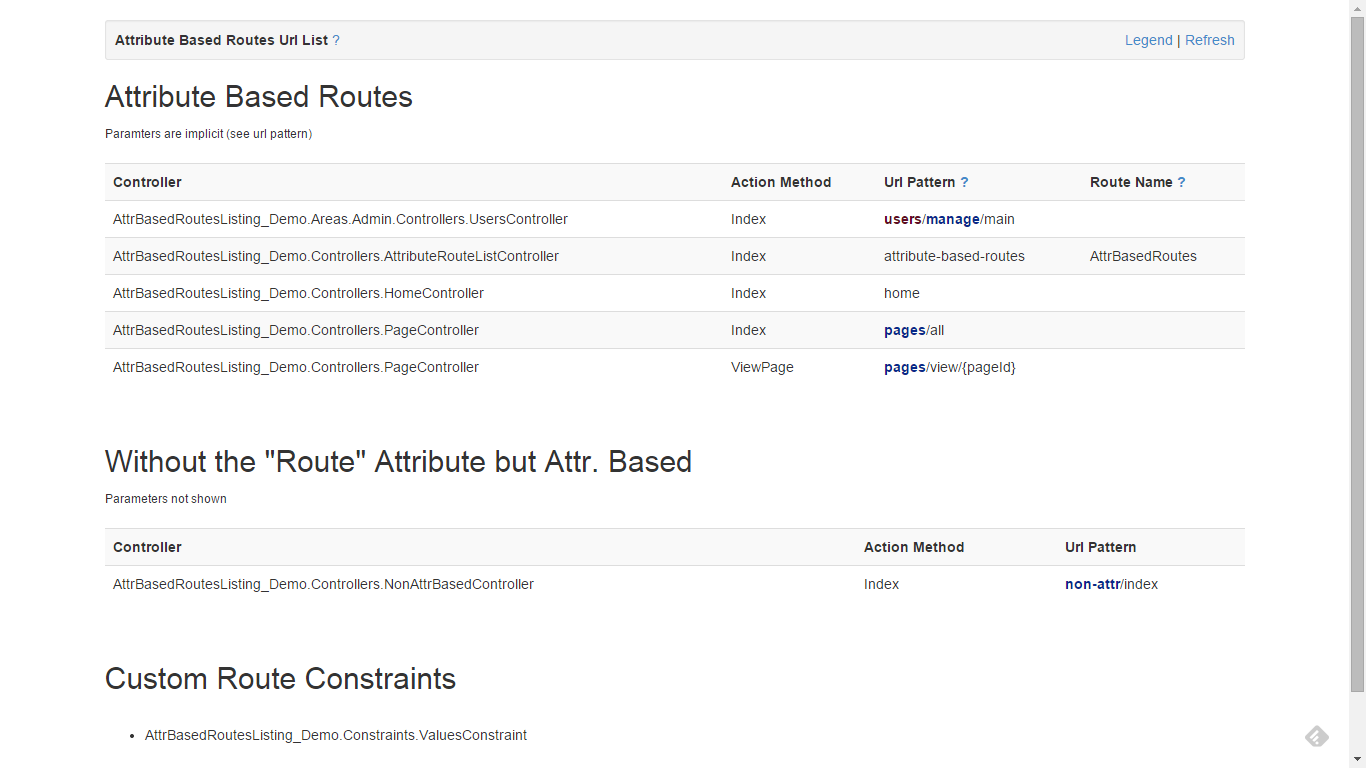Click the question mark next to Url Pattern
The width and height of the screenshot is (1366, 768).
964,182
